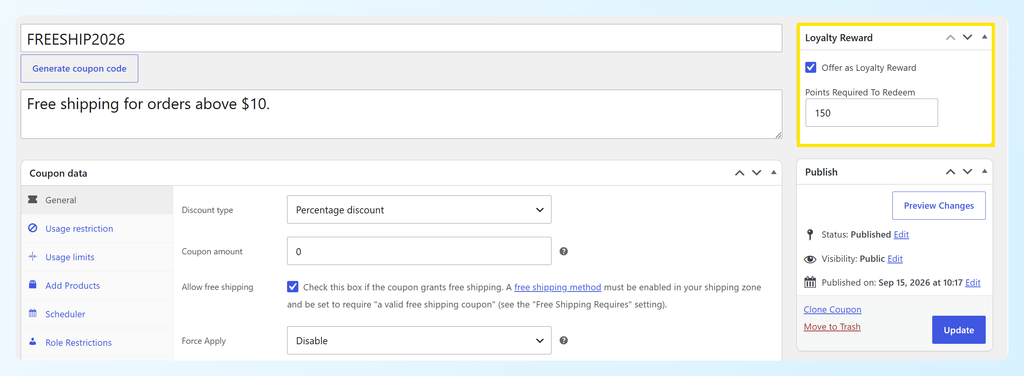This screenshot has width=1024, height=376.
Task: Move Loyalty Reward panel up
Action: 951,38
